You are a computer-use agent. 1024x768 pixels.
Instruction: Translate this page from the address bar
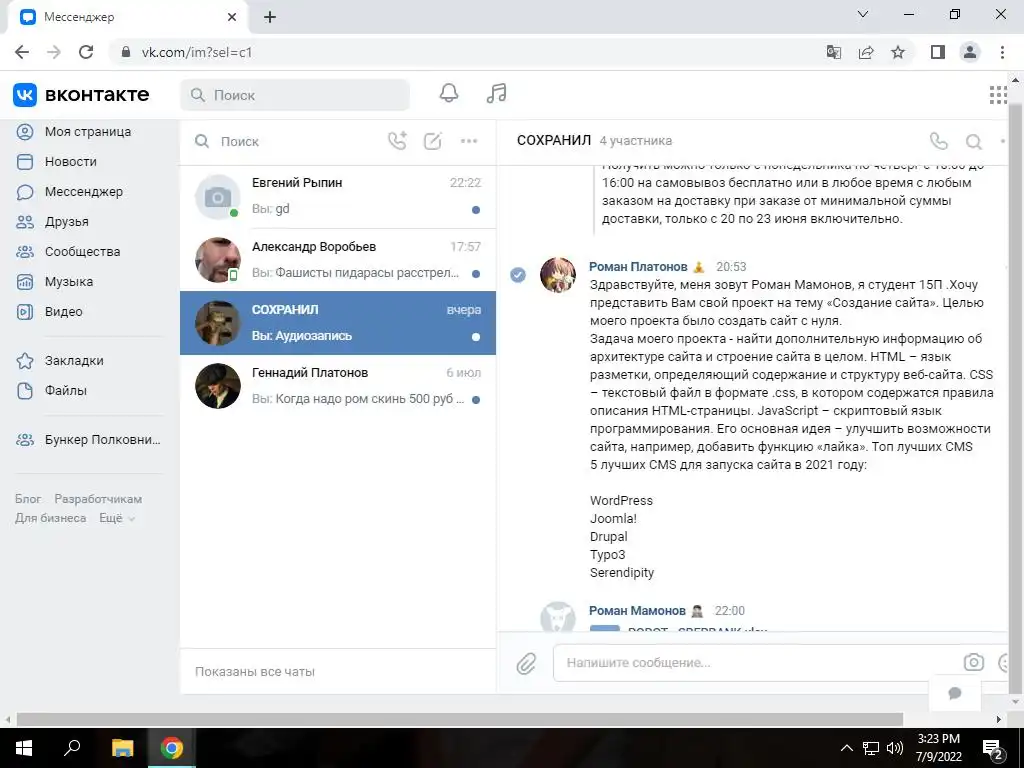coord(834,52)
